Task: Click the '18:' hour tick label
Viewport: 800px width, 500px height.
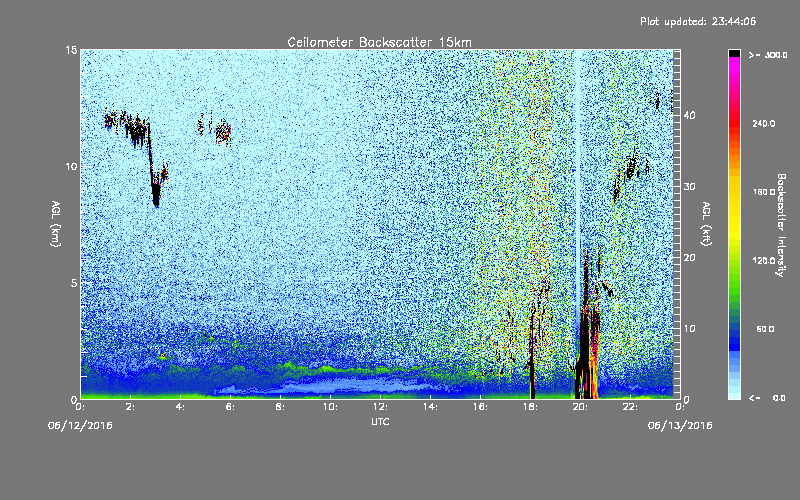Action: [x=530, y=407]
